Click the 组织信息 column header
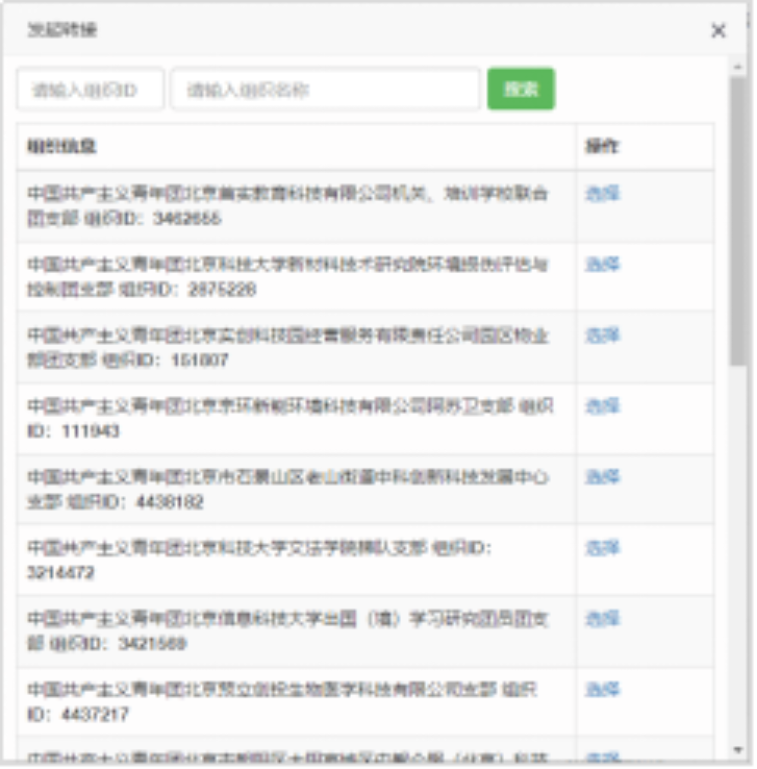Screen dimensions: 757x769 tap(62, 147)
